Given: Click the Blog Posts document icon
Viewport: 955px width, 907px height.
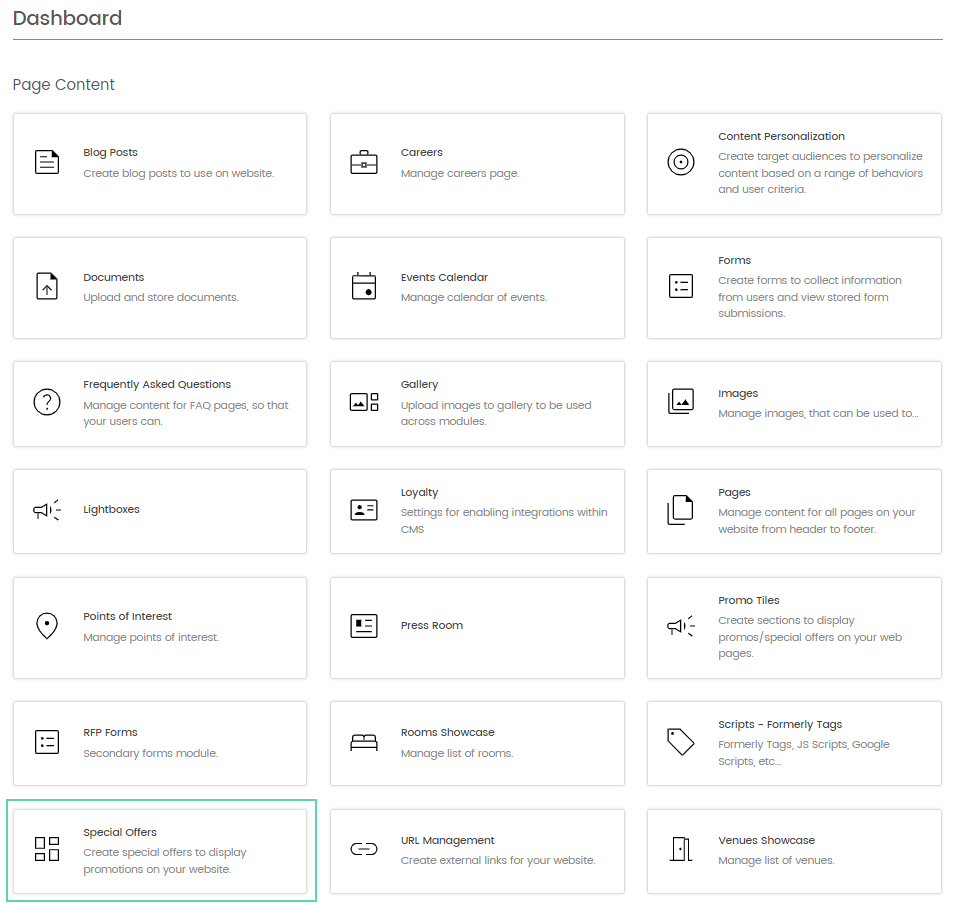Looking at the screenshot, I should click(47, 162).
